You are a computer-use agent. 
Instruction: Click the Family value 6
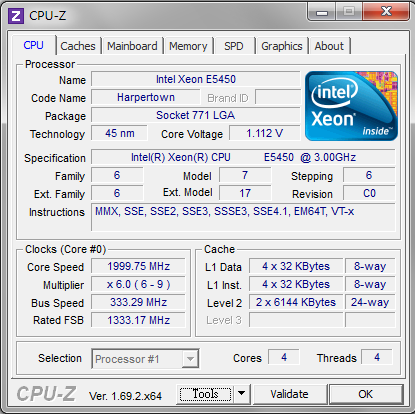click(117, 175)
